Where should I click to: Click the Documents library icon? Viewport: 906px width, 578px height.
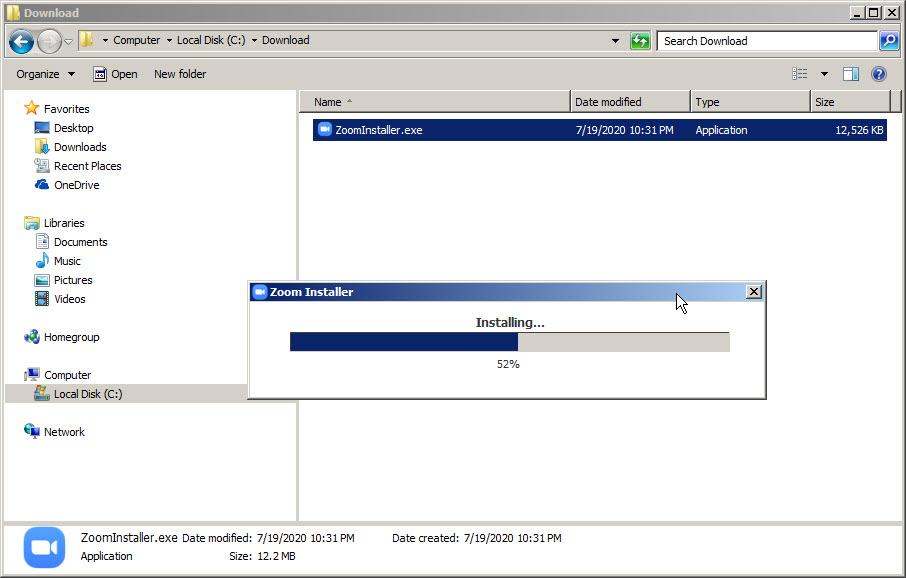point(42,242)
